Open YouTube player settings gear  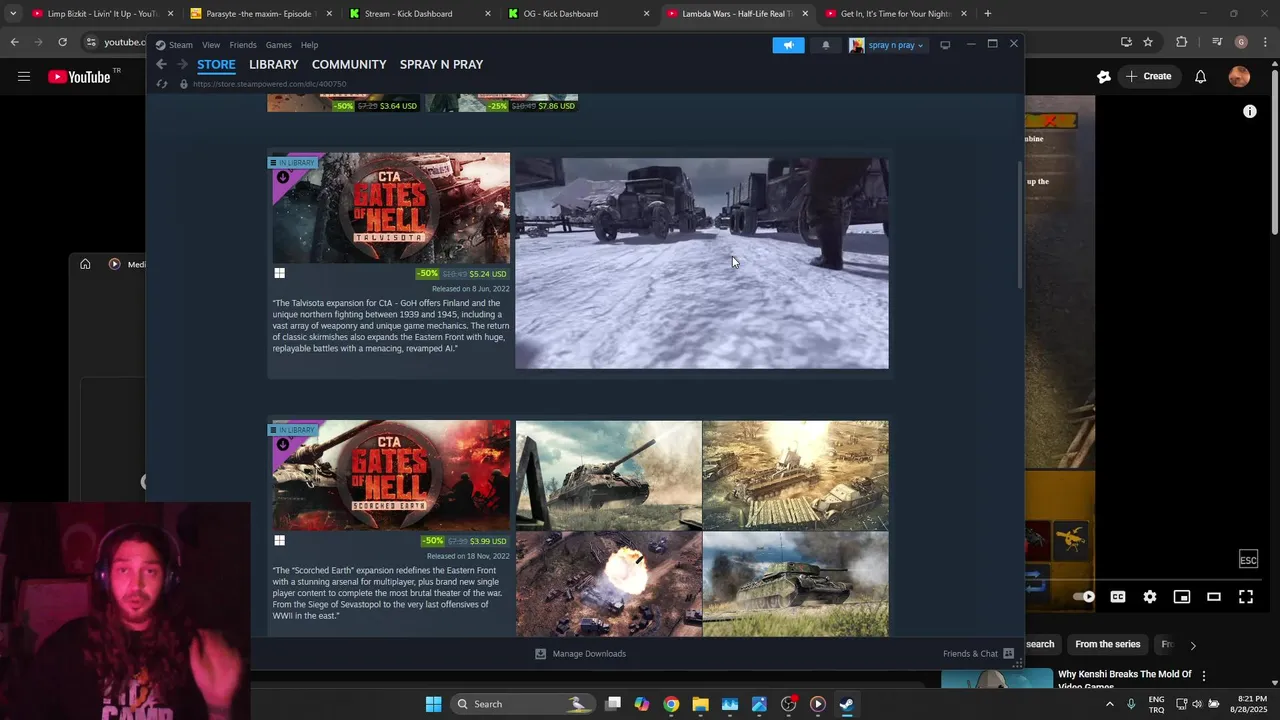tap(1150, 597)
